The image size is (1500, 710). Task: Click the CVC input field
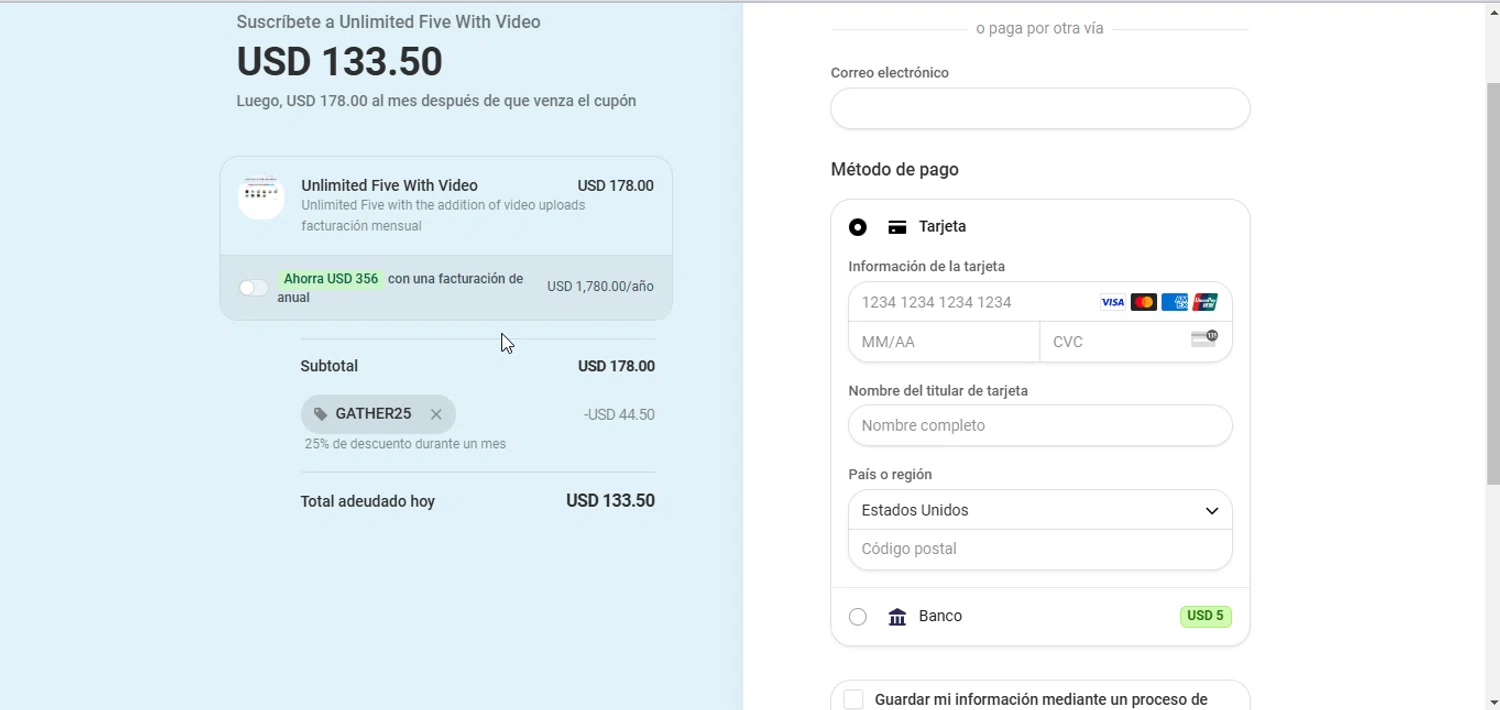coord(1136,342)
